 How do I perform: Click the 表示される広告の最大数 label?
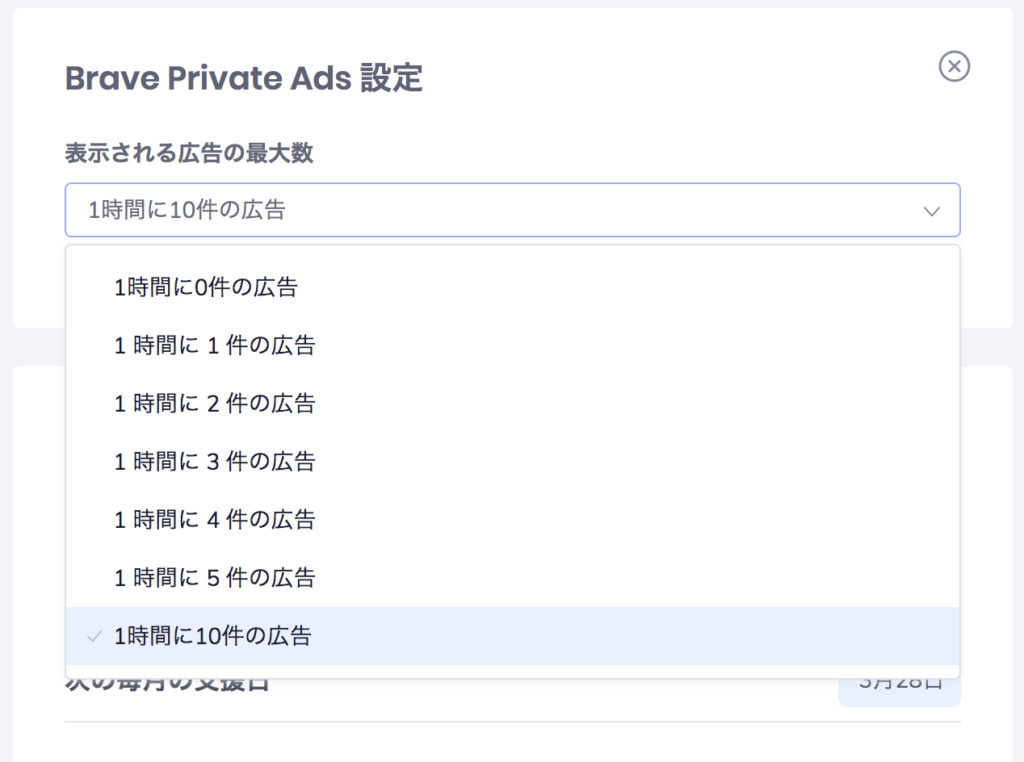tap(189, 153)
